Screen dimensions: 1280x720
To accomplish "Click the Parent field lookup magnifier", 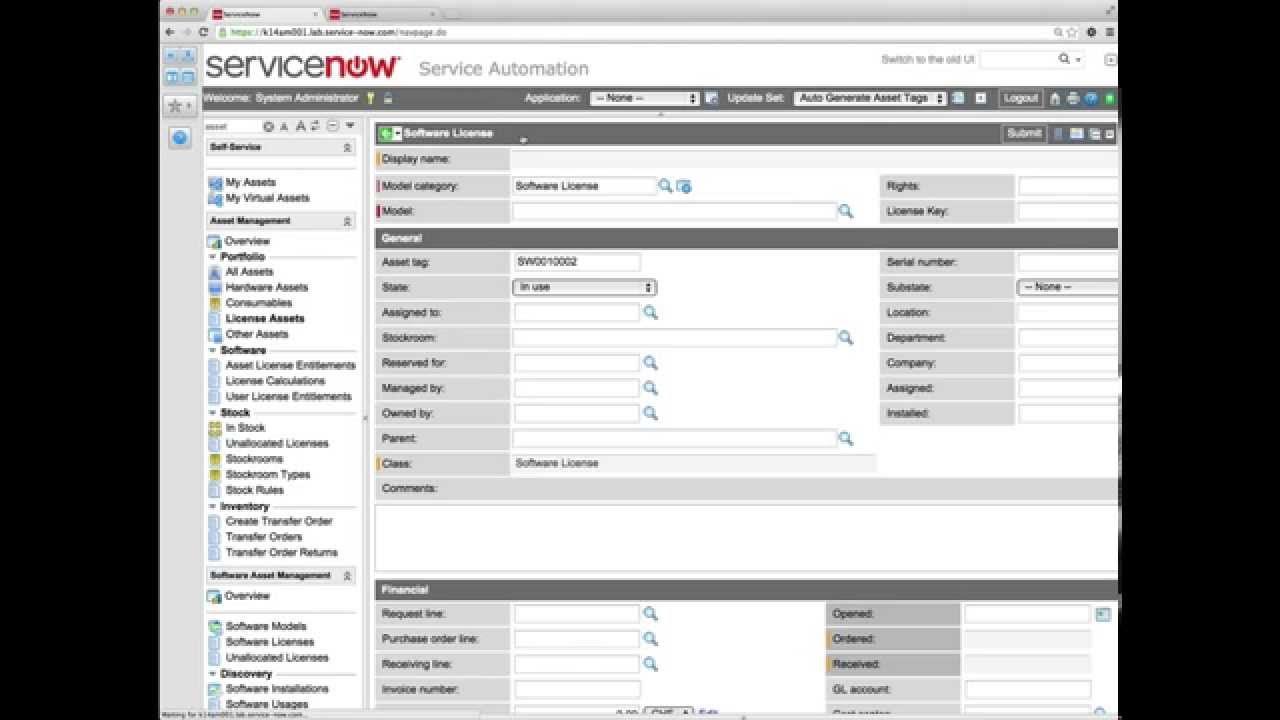I will click(x=845, y=438).
